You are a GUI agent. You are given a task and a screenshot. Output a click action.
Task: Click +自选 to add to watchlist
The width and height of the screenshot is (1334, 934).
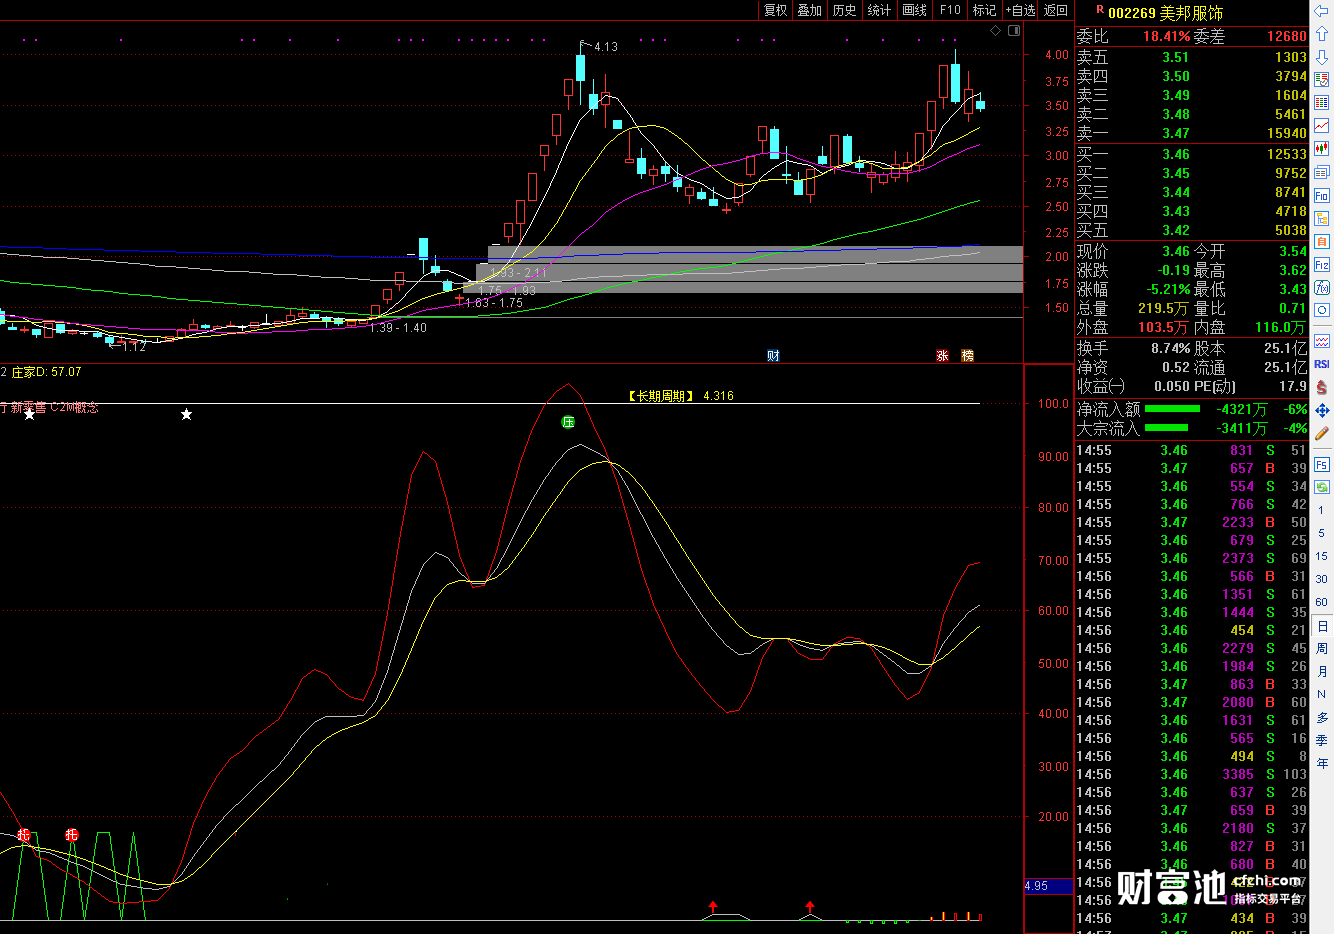click(x=1021, y=10)
